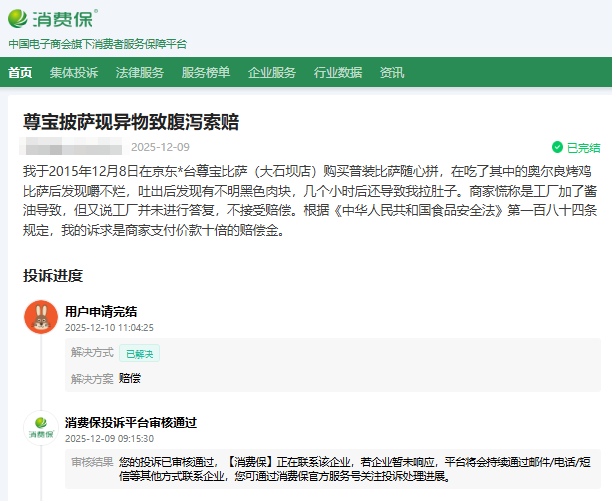Select 服务榜单 in the navigation bar

pos(206,72)
